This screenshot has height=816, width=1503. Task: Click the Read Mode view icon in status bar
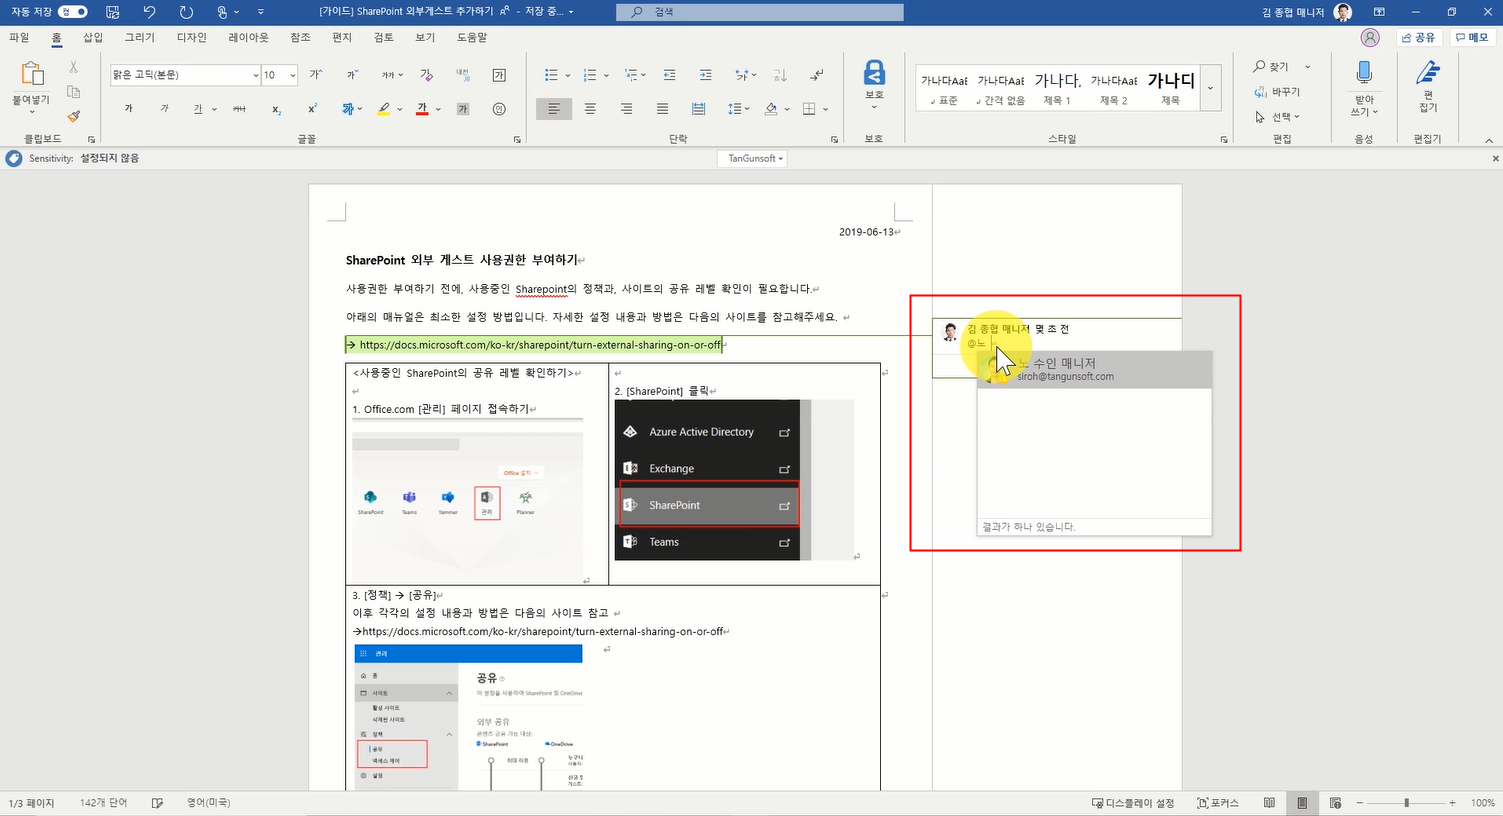pos(1269,803)
